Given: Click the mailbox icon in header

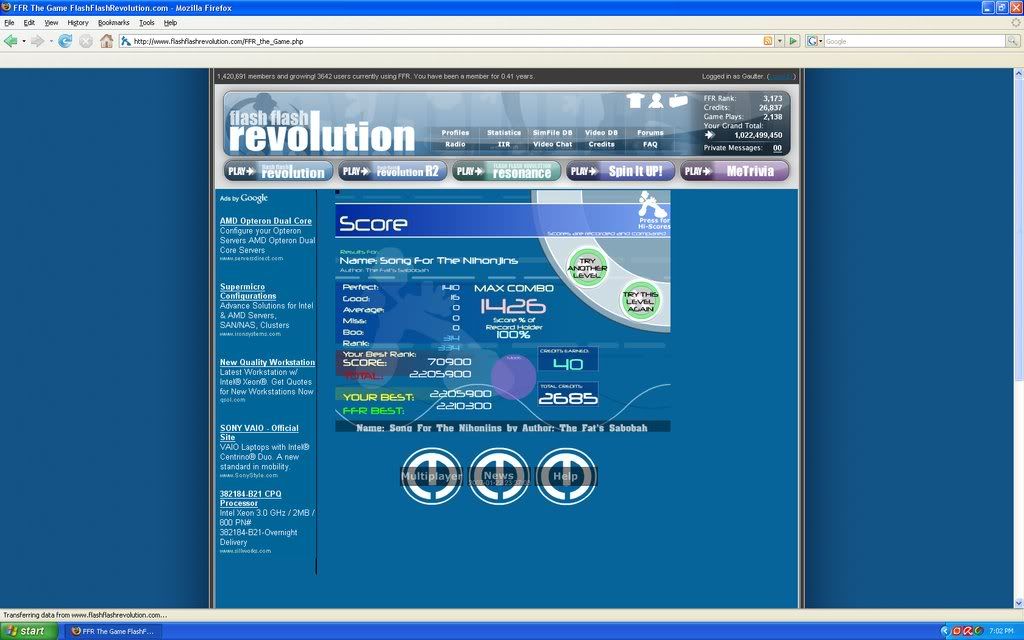Looking at the screenshot, I should (679, 100).
